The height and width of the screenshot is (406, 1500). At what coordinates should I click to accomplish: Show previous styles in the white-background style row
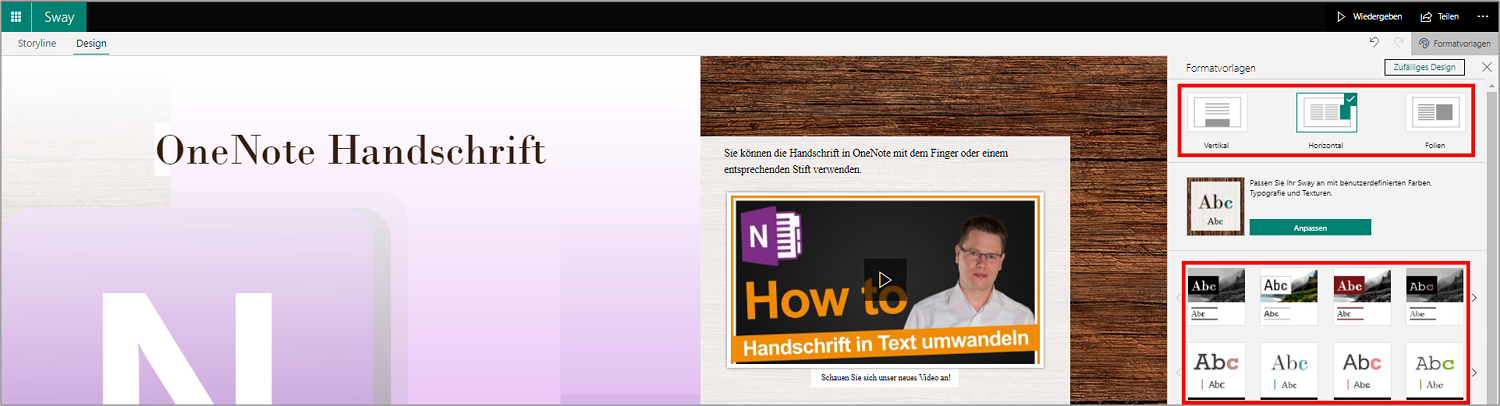[x=1178, y=372]
